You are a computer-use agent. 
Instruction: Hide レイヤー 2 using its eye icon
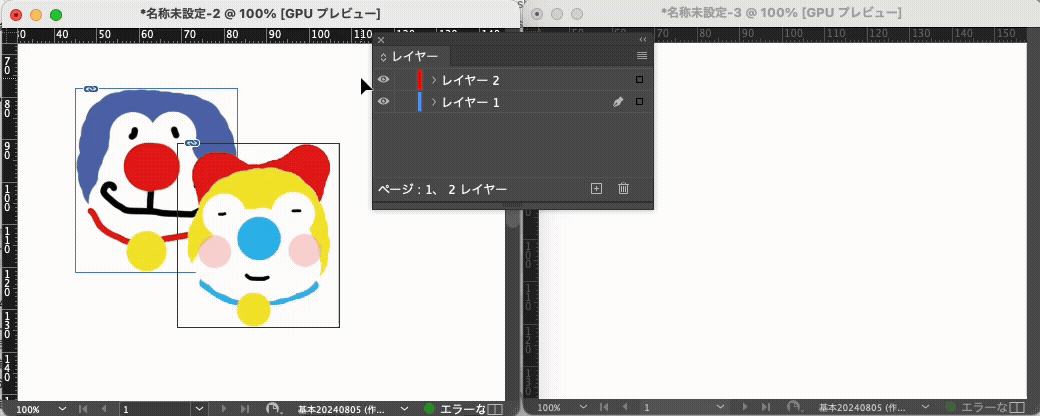383,79
